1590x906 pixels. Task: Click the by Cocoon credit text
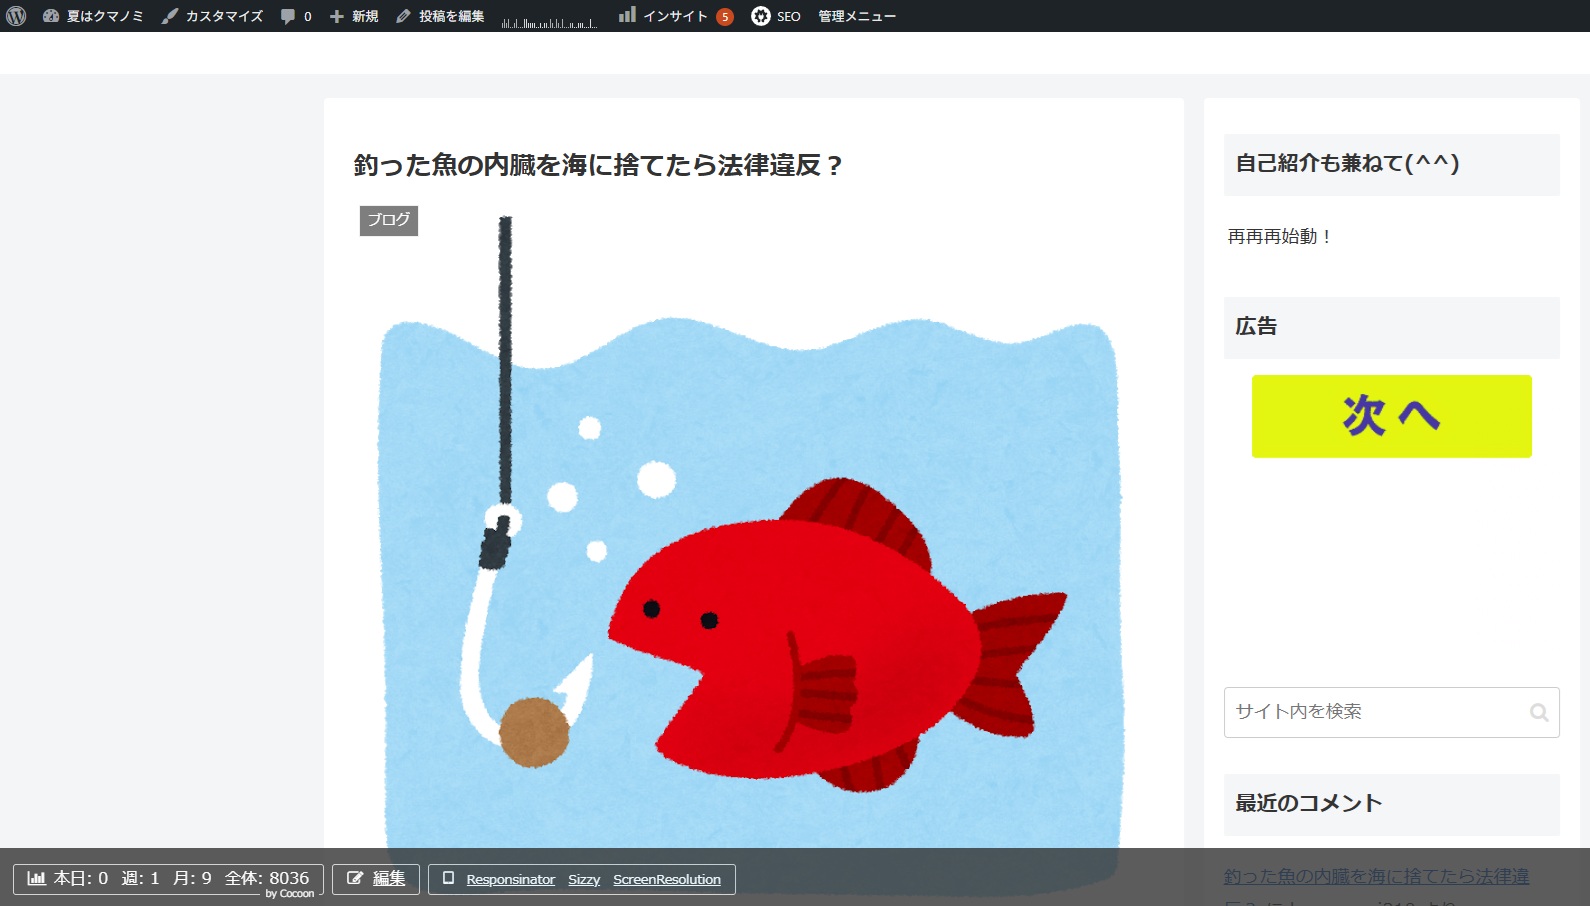coord(290,894)
